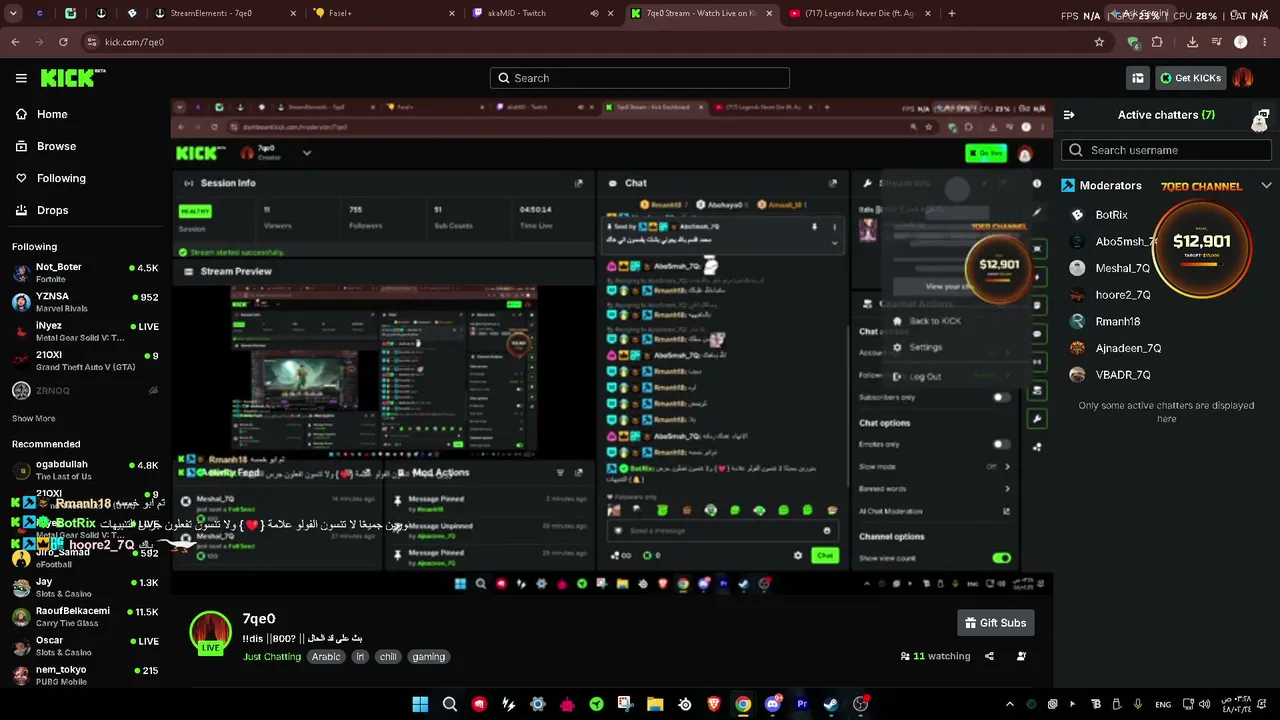The height and width of the screenshot is (720, 1280).
Task: Collapse the Moderators list
Action: [x=1266, y=186]
